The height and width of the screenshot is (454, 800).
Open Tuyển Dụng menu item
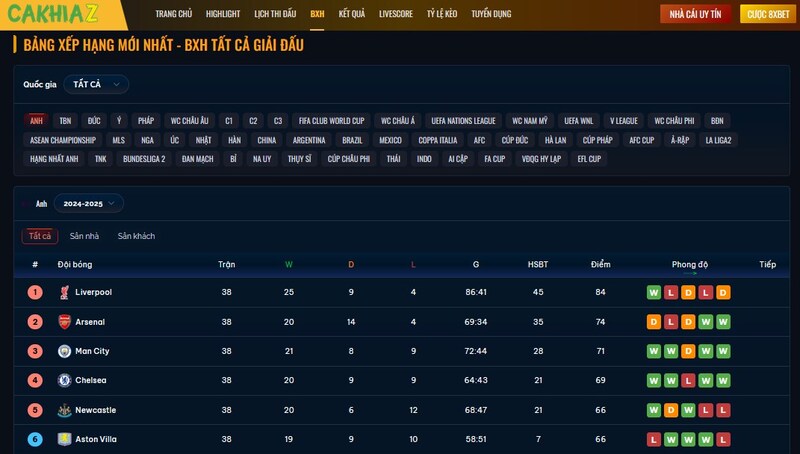[491, 14]
